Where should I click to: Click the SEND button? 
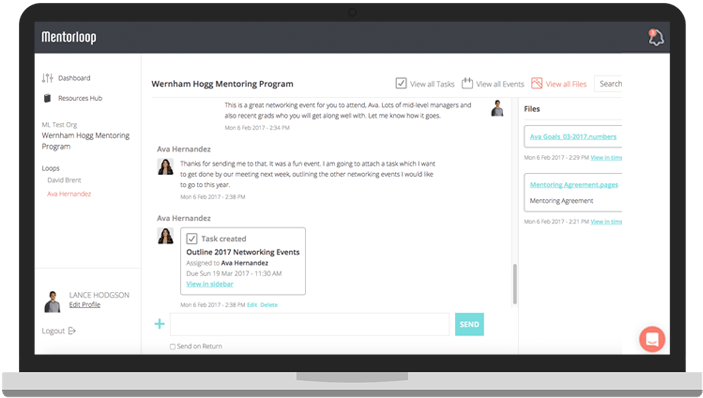[x=469, y=324]
